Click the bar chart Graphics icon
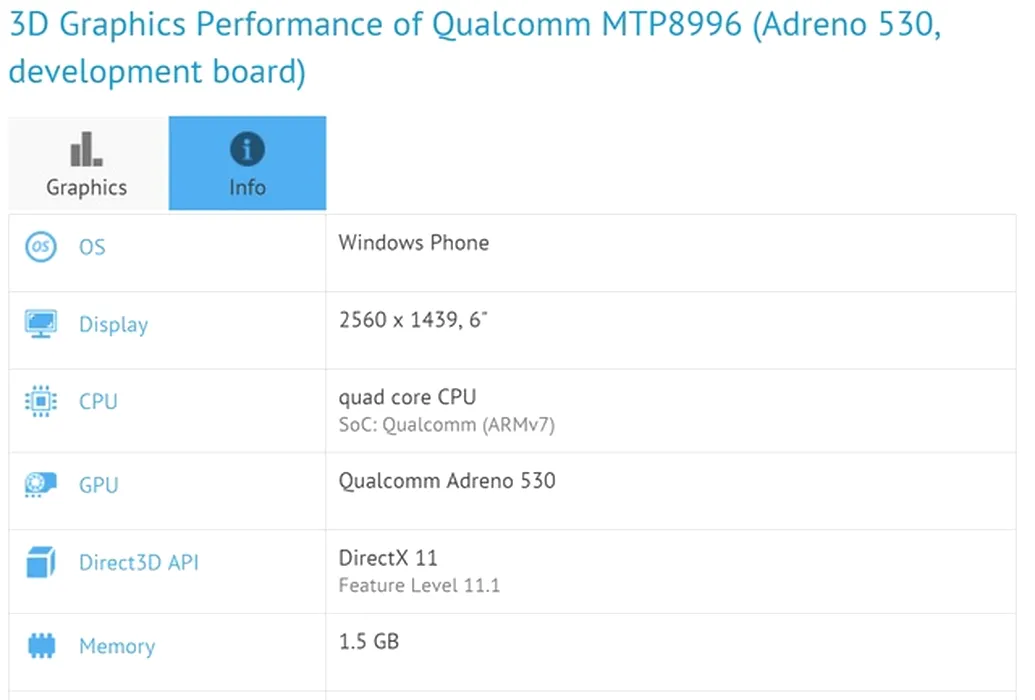The width and height of the screenshot is (1035, 700). (86, 150)
